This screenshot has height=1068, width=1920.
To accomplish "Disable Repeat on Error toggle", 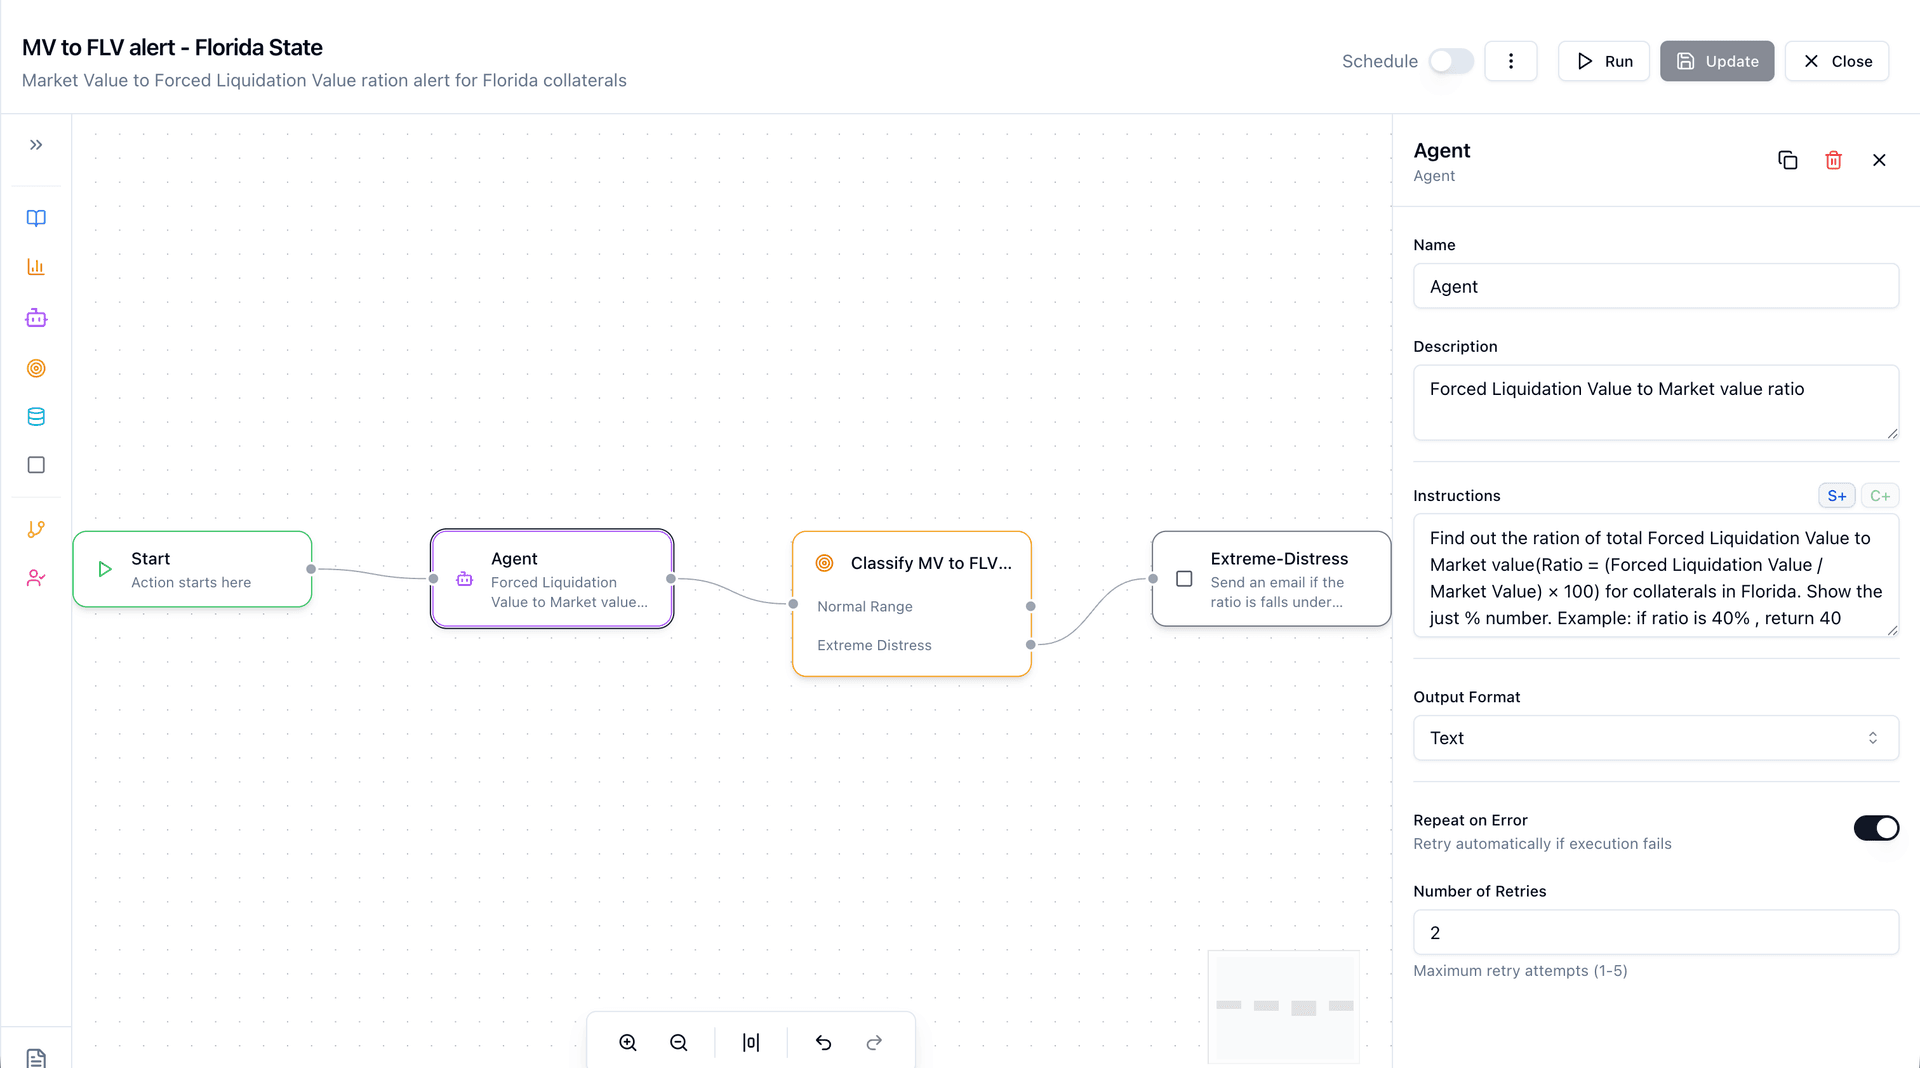I will pyautogui.click(x=1875, y=828).
